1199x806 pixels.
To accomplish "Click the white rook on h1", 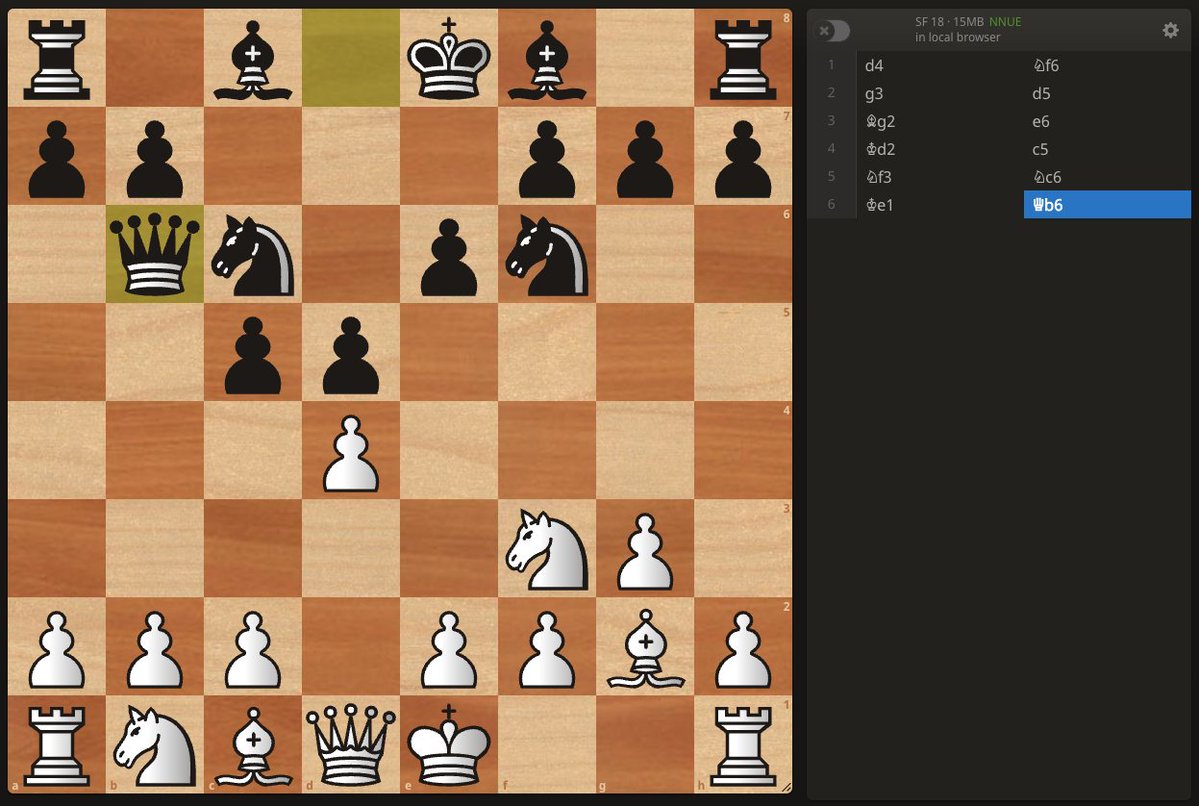I will 743,744.
